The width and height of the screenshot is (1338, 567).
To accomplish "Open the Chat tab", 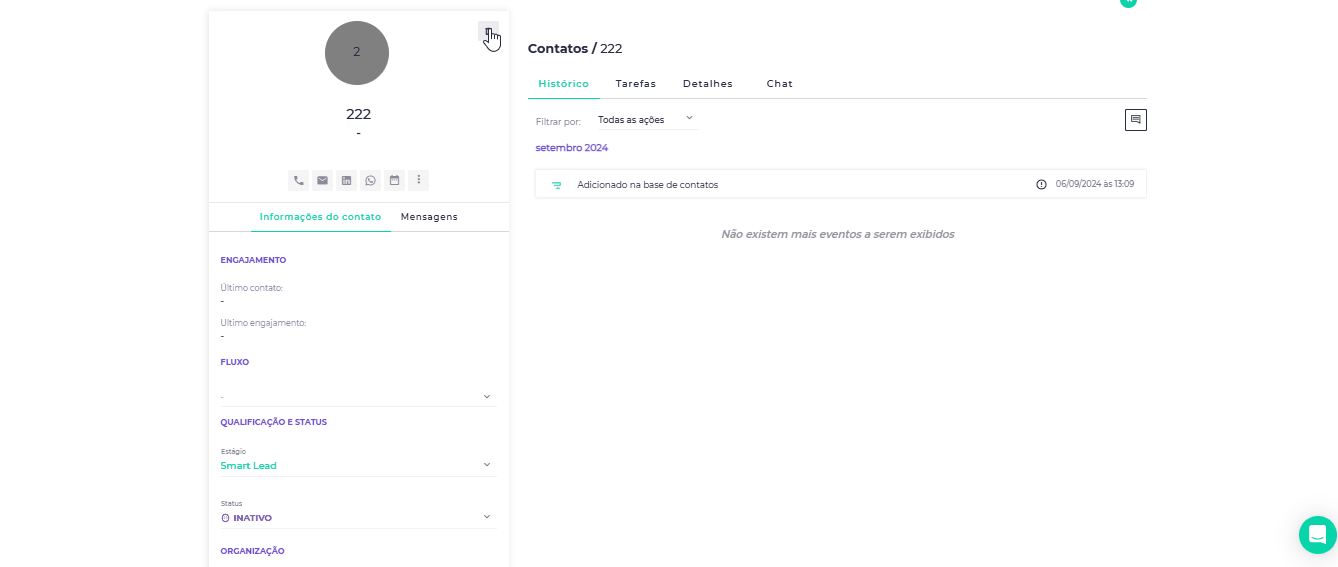I will tap(780, 84).
